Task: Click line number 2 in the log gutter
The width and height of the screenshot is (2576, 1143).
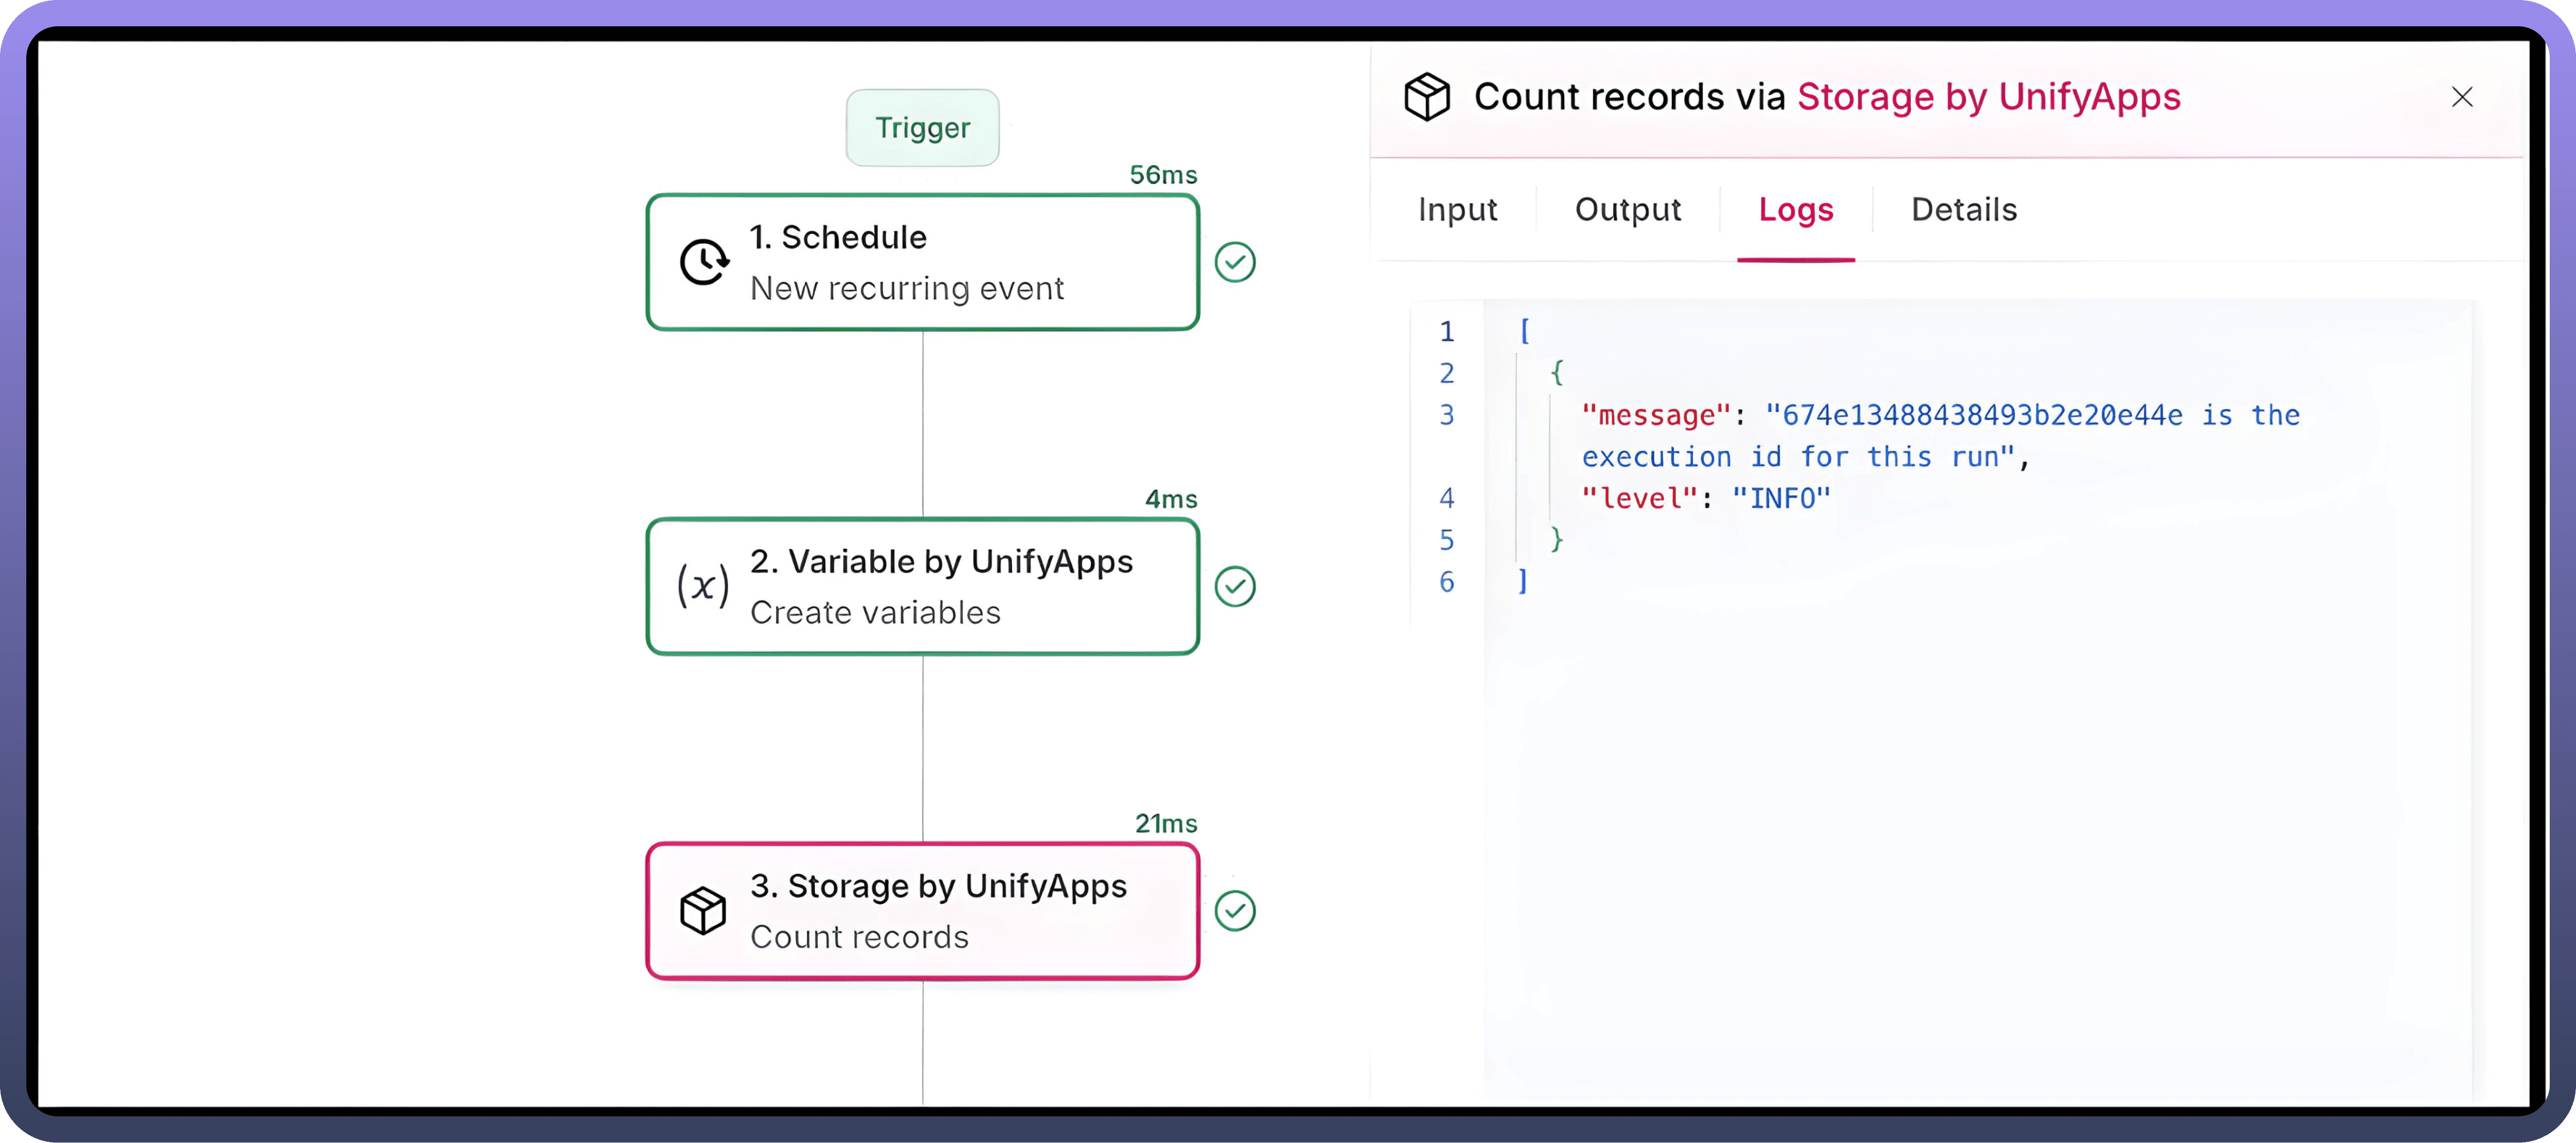Action: coord(1446,373)
